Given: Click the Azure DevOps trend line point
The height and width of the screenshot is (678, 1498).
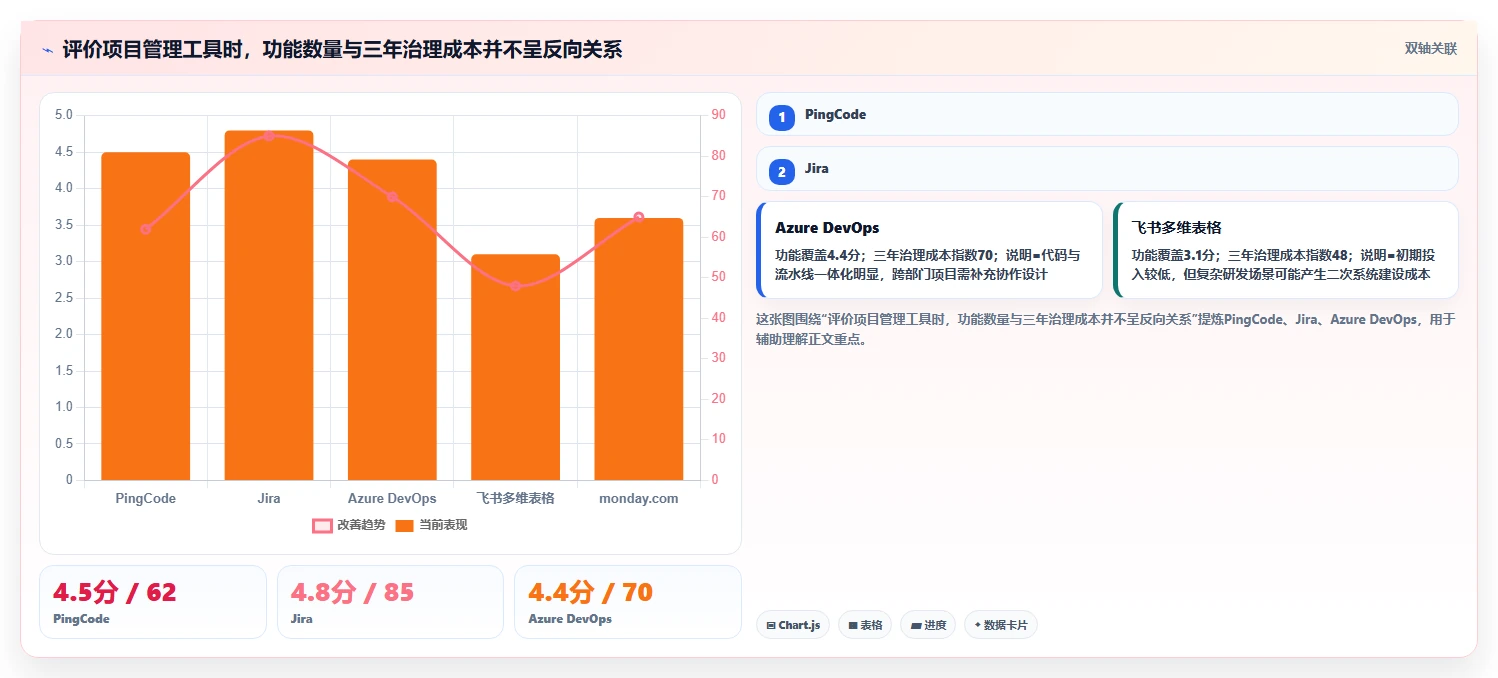Looking at the screenshot, I should point(392,197).
